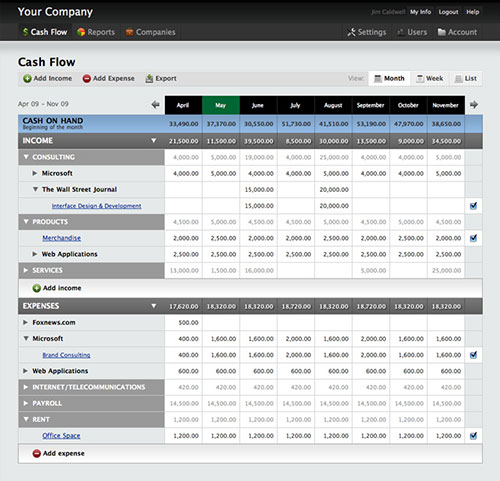Viewport: 500px width, 481px height.
Task: Toggle checkbox in Merchandise row
Action: [x=473, y=238]
